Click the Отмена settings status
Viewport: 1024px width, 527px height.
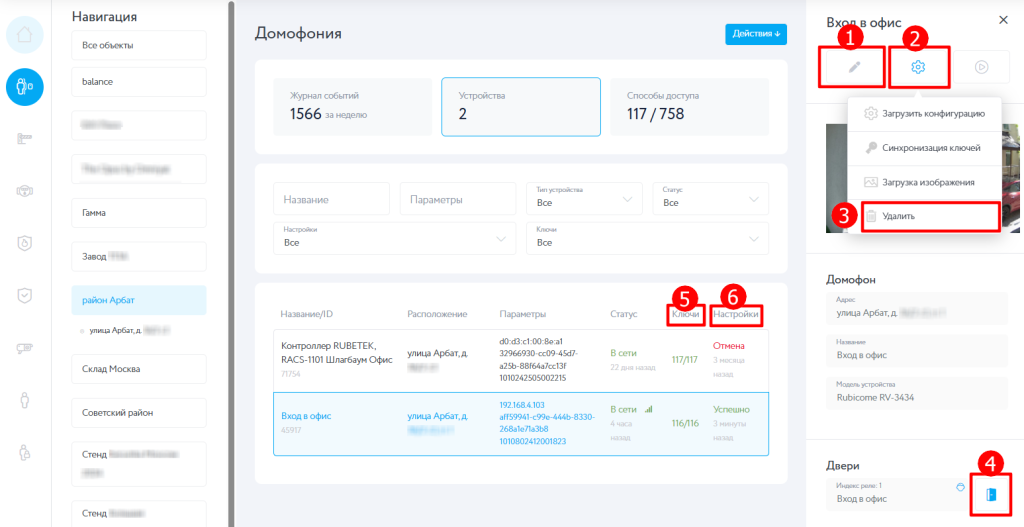(729, 345)
